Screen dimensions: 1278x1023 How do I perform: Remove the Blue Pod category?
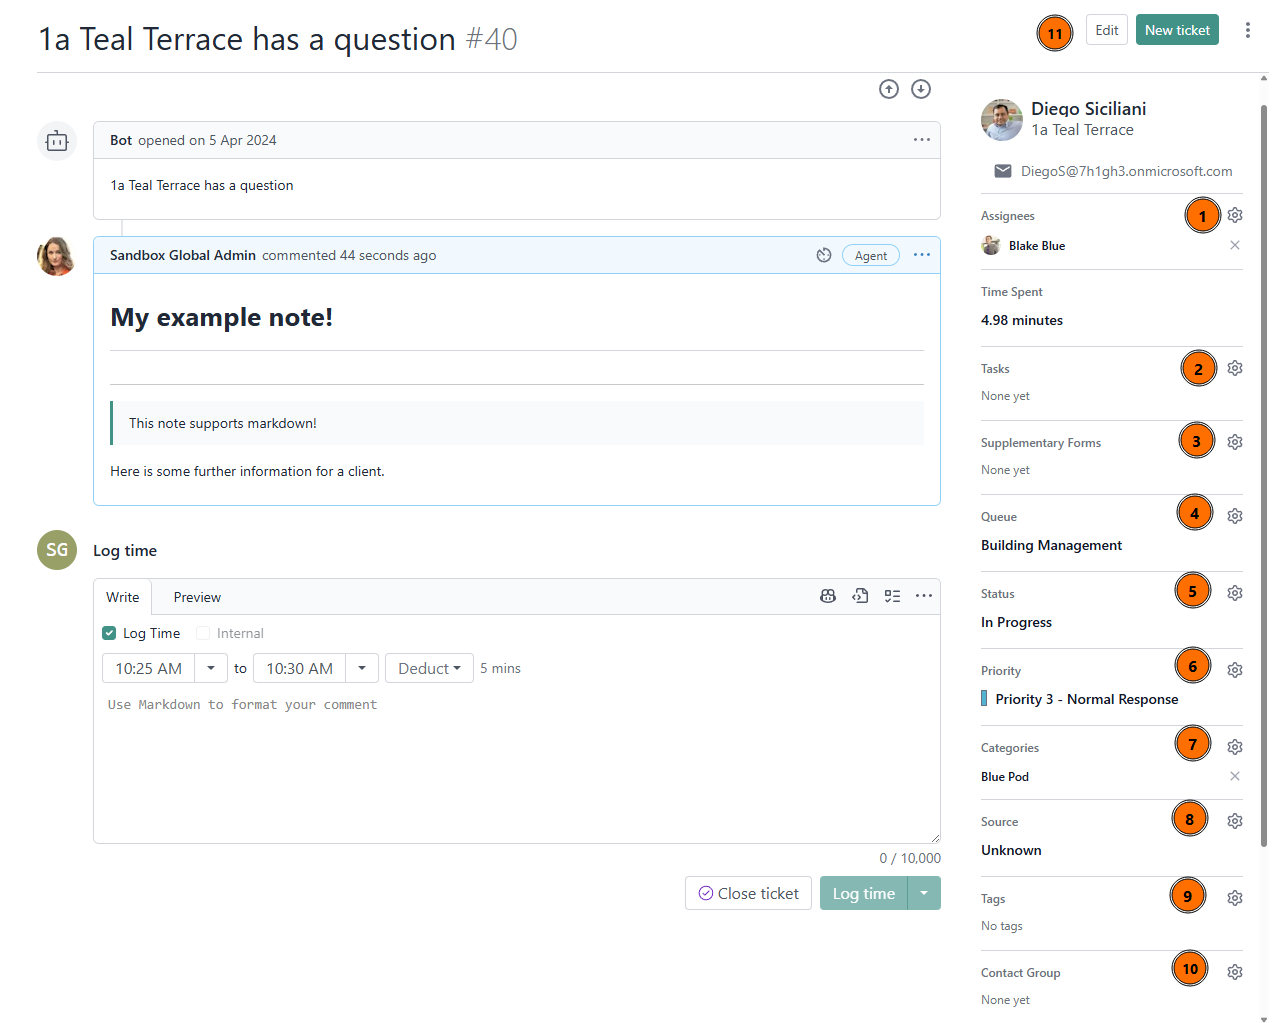click(1235, 776)
